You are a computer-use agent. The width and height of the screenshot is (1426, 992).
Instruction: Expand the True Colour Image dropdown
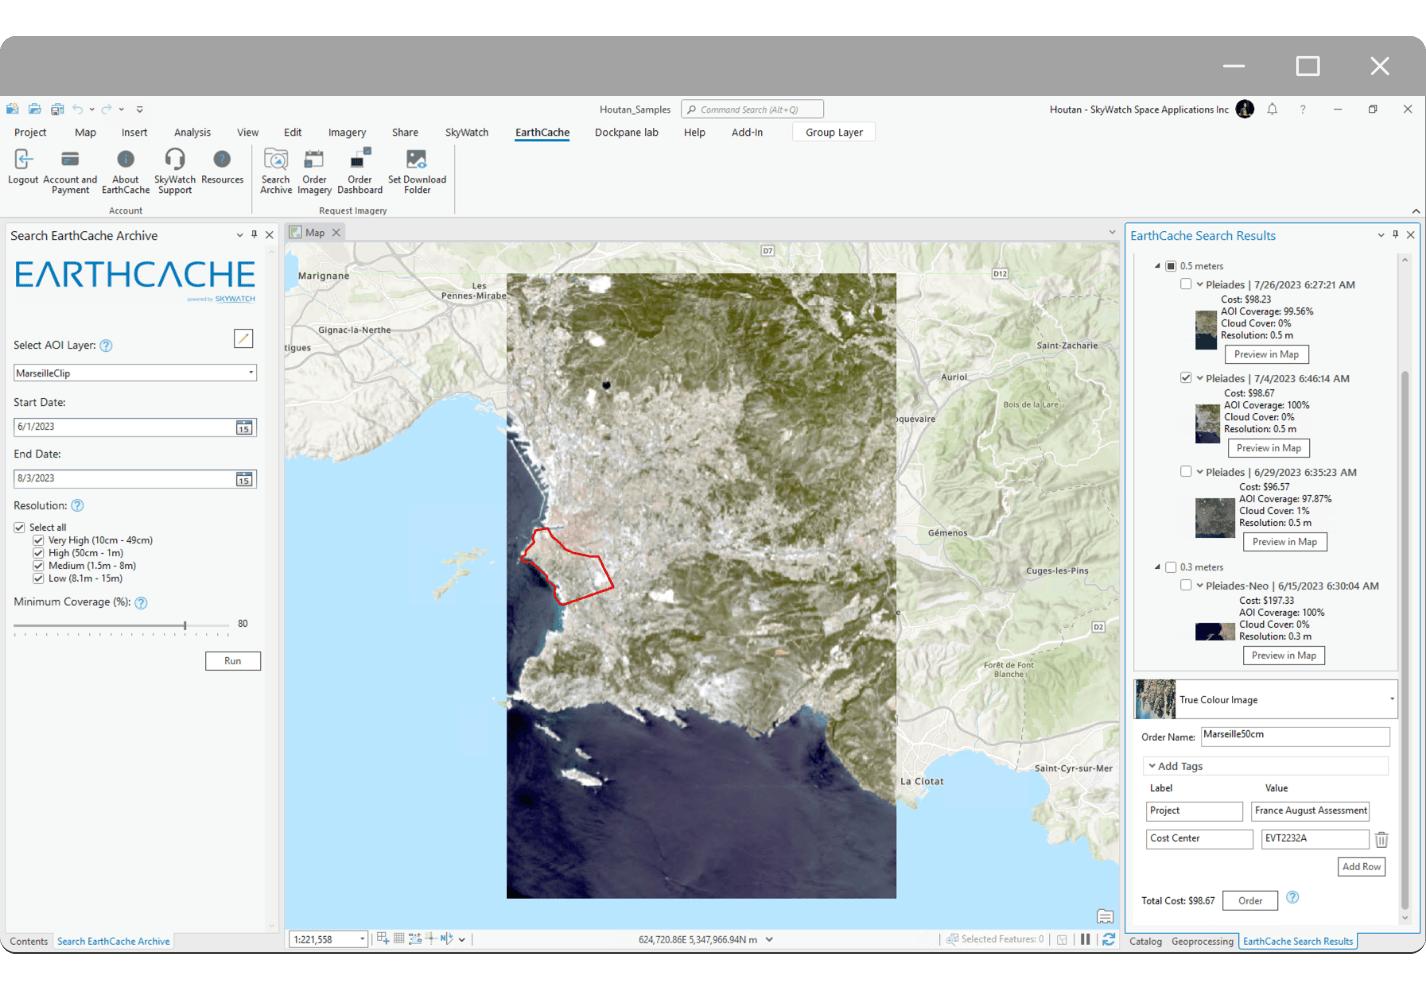tap(1391, 700)
